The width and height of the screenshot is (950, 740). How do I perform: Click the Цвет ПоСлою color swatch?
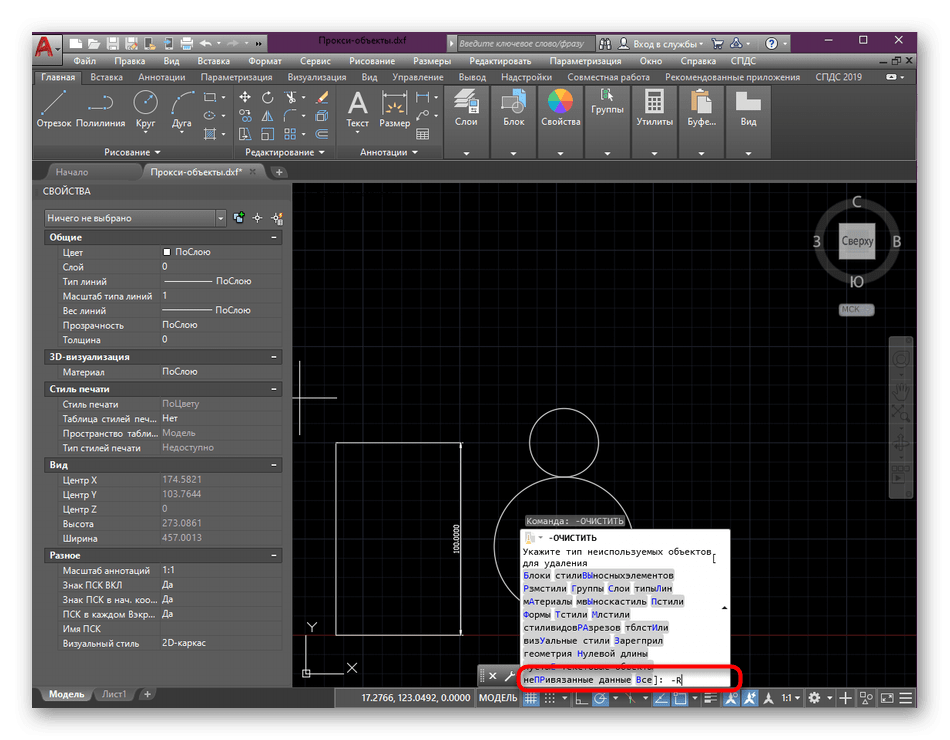[x=167, y=253]
